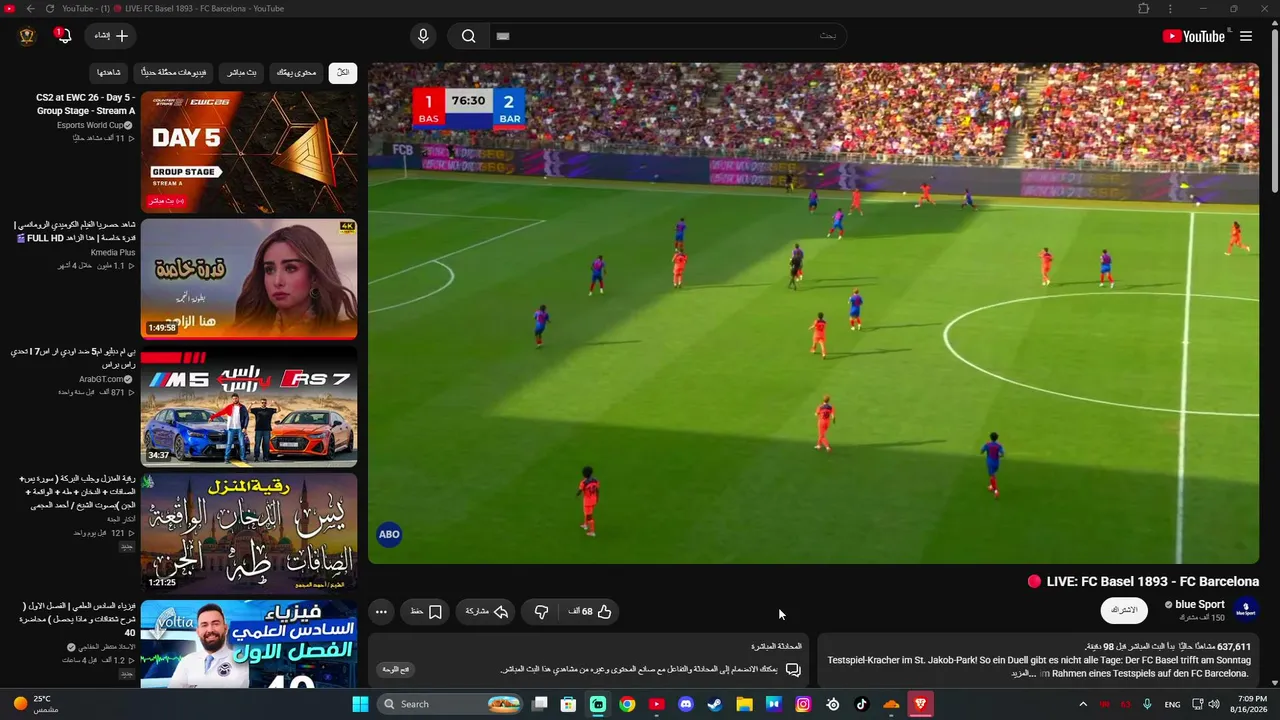Open the CS2 at EWC 26 video title
This screenshot has height=720, width=1280.
85,104
